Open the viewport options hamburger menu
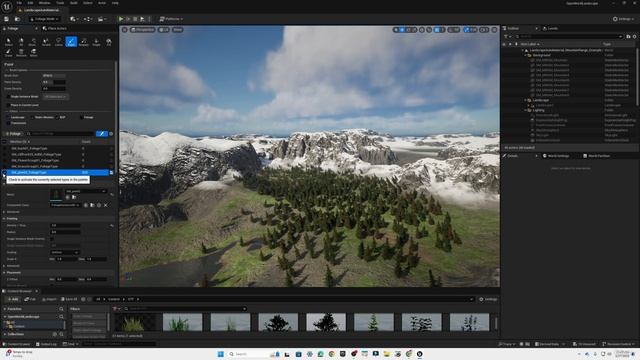The height and width of the screenshot is (360, 640). tap(125, 30)
